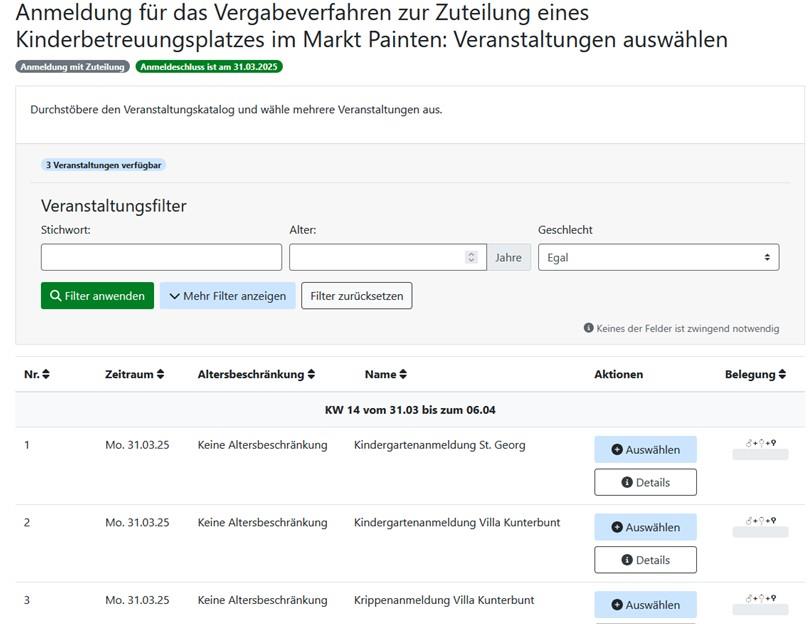The image size is (812, 624).
Task: Click Mo. 31.03.25 in row 1
Action: point(137,445)
